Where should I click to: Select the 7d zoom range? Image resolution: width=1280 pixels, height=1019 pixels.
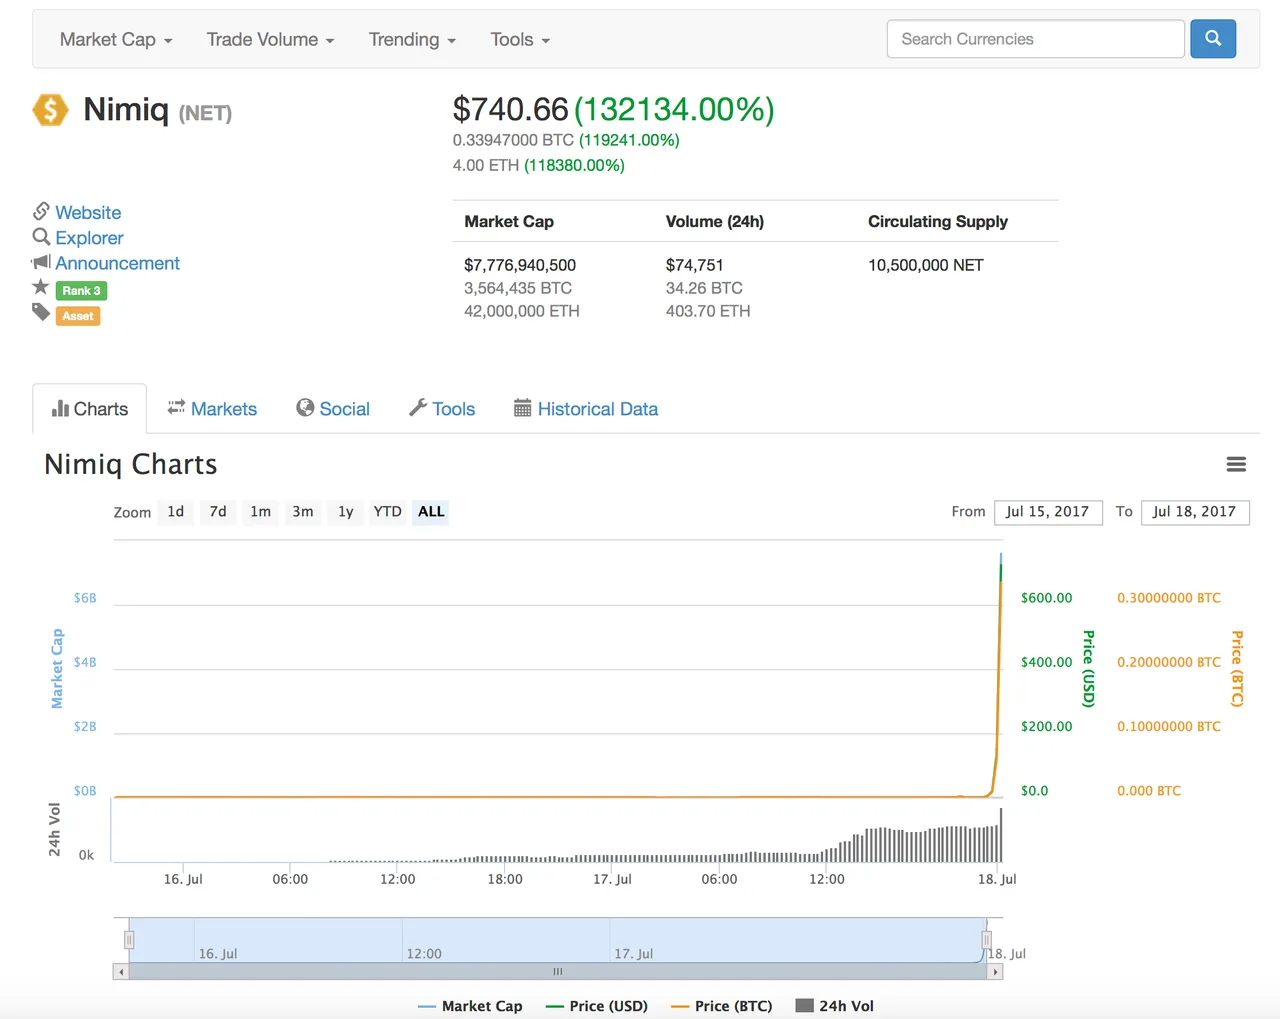pyautogui.click(x=218, y=512)
